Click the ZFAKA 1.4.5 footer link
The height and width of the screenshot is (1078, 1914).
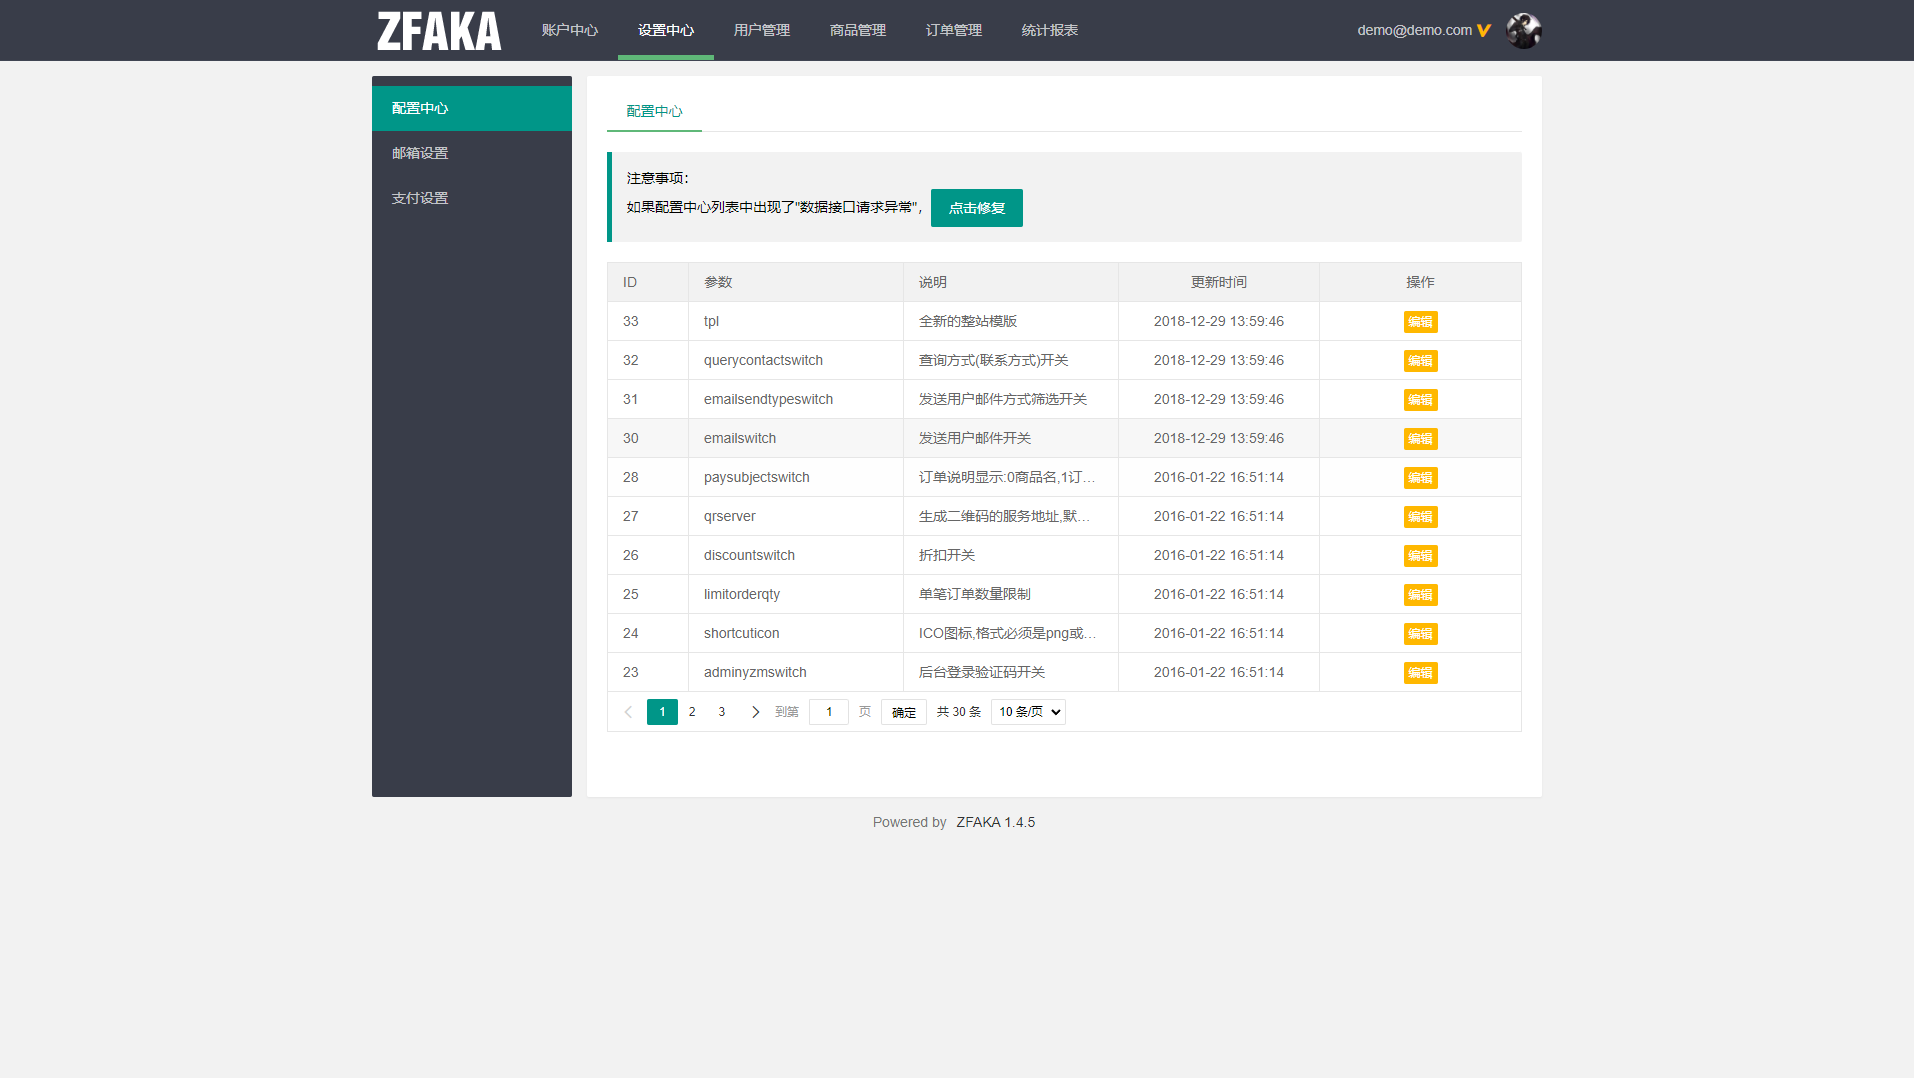point(995,822)
